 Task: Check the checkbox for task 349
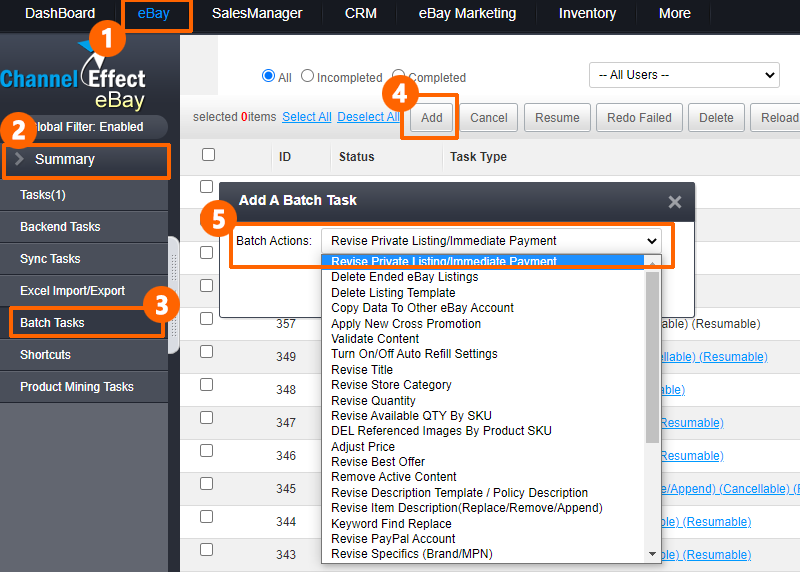(206, 352)
